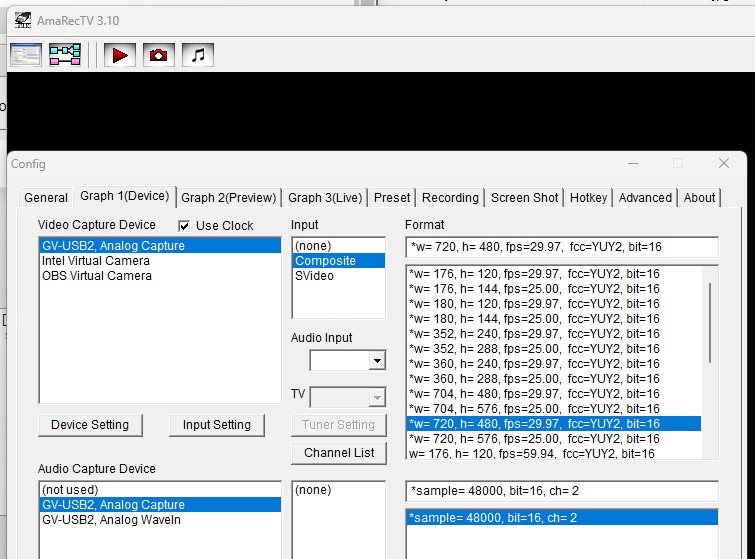Open the Recording tab
Image resolution: width=755 pixels, height=559 pixels.
[450, 198]
